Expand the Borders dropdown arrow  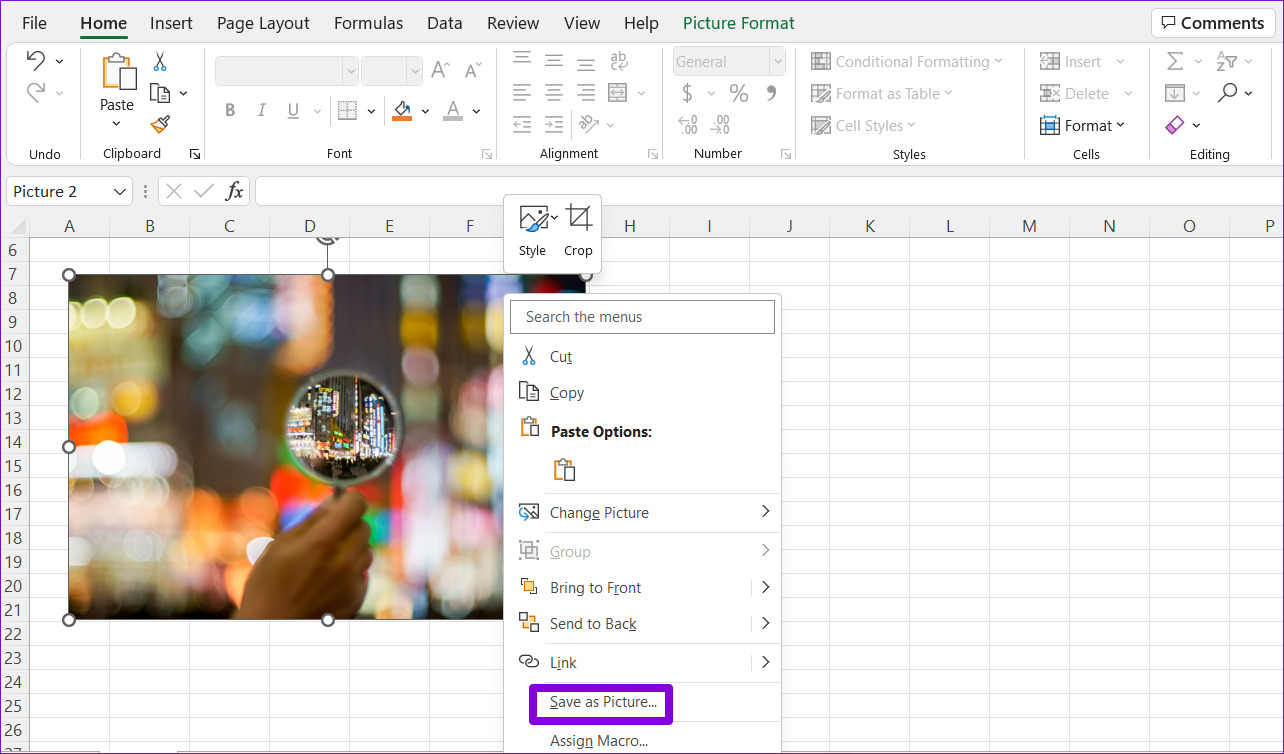click(x=371, y=111)
